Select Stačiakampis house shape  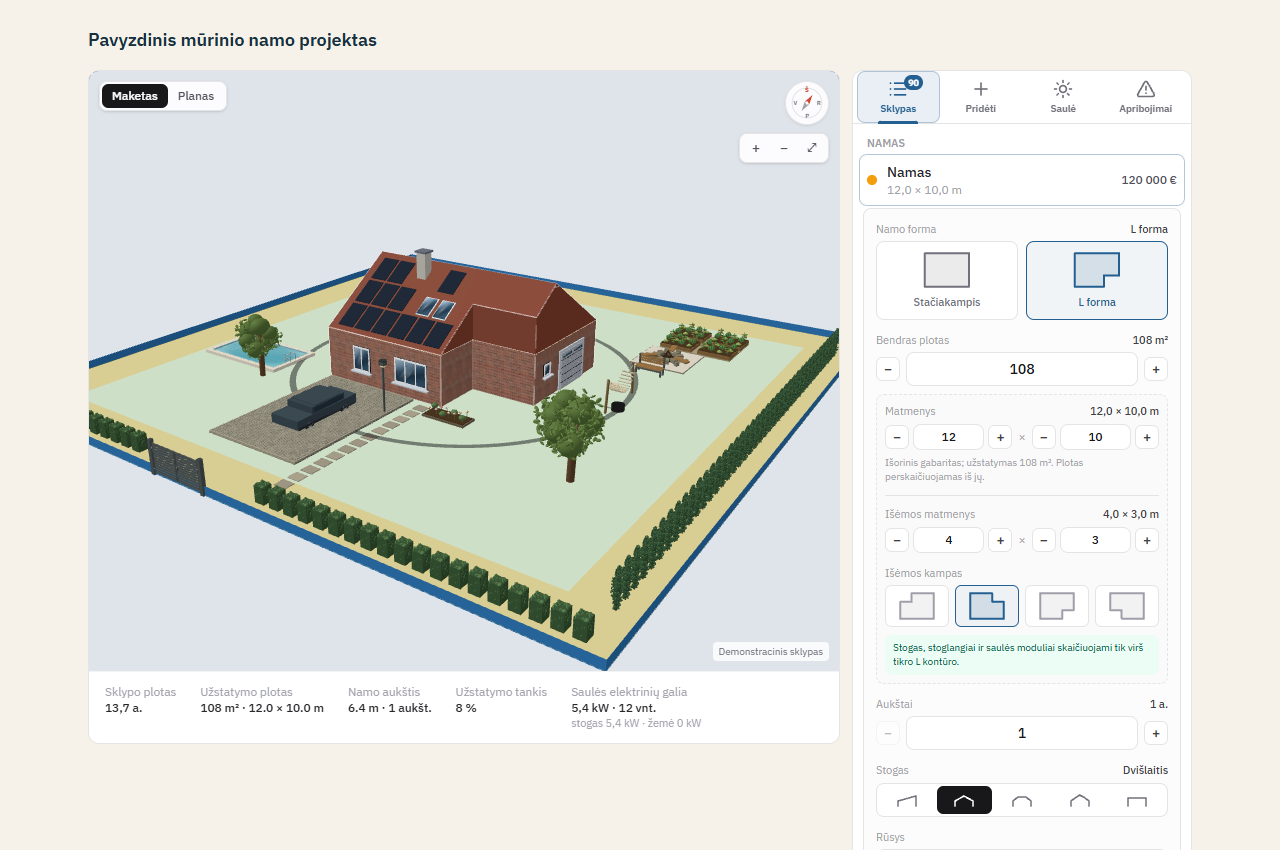(x=947, y=280)
